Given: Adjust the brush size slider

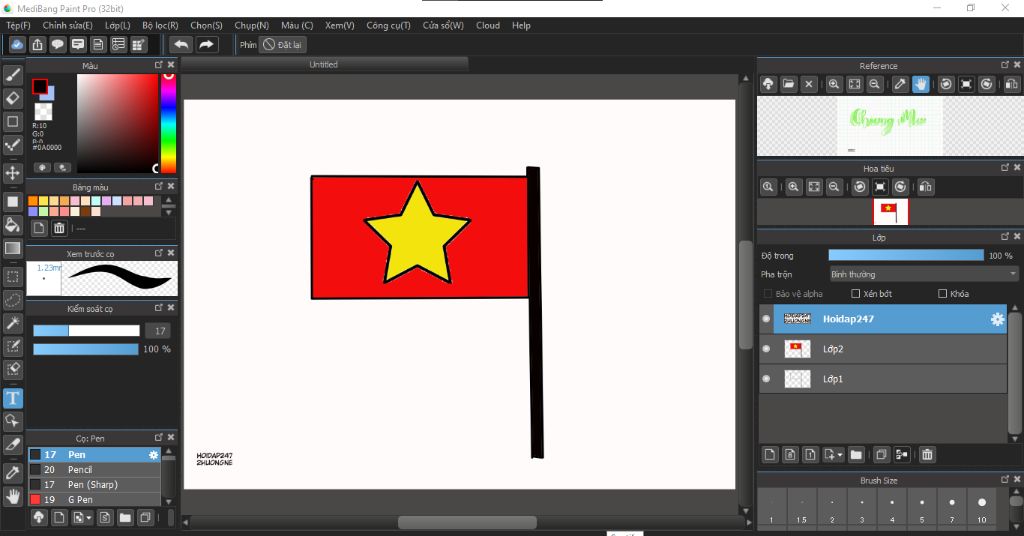Looking at the screenshot, I should [86, 331].
